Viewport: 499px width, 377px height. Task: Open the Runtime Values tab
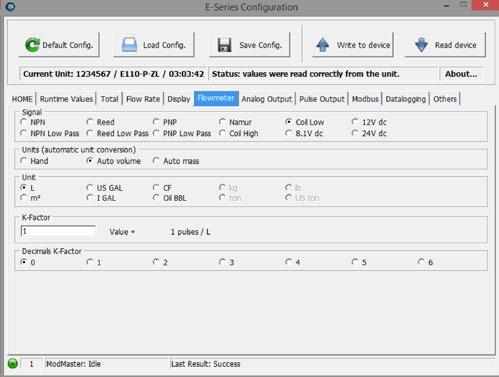click(66, 99)
